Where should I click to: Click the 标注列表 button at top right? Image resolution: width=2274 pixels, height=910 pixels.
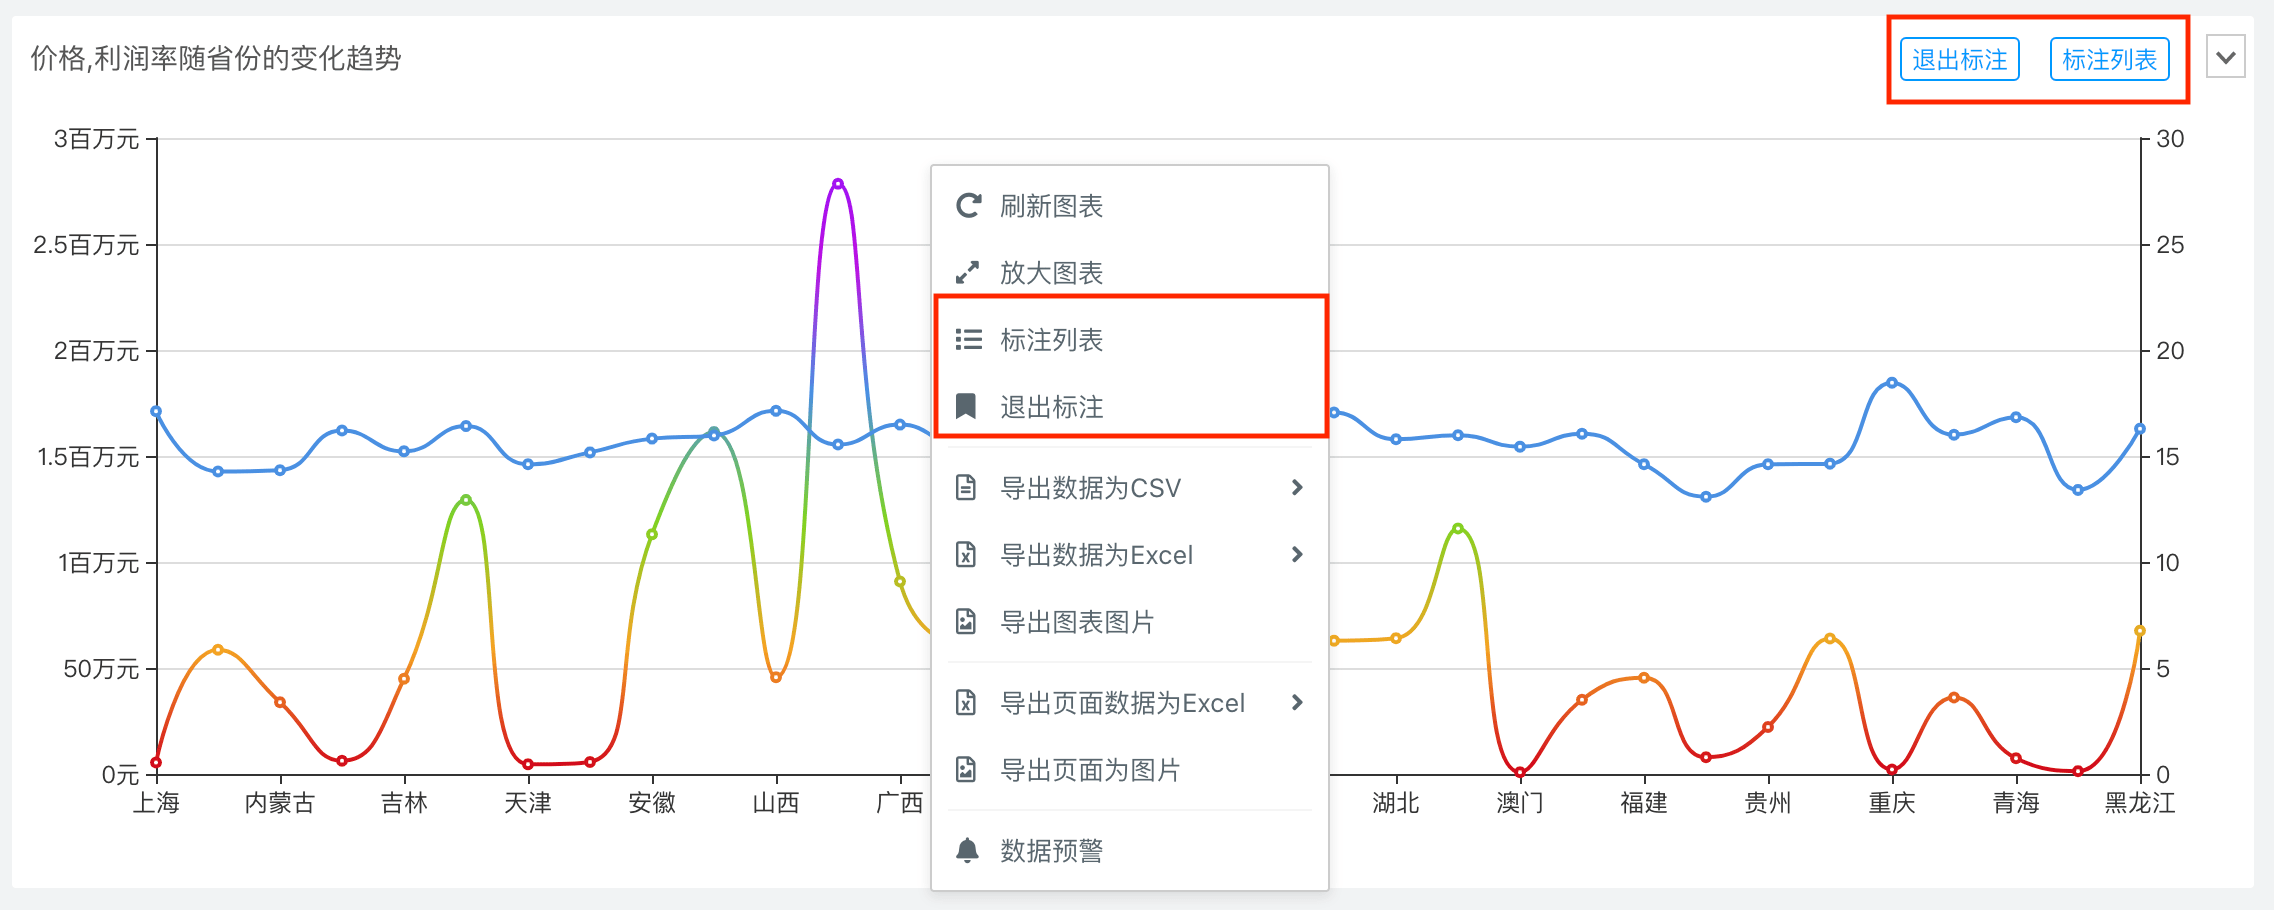pos(2109,60)
